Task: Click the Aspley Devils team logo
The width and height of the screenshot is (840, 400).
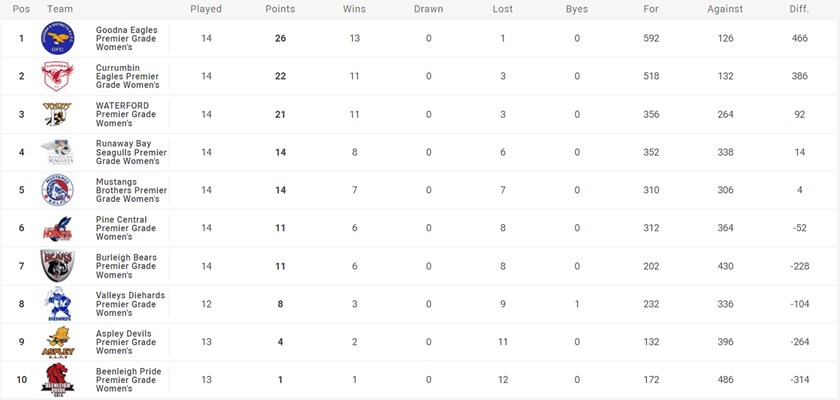Action: pyautogui.click(x=57, y=342)
